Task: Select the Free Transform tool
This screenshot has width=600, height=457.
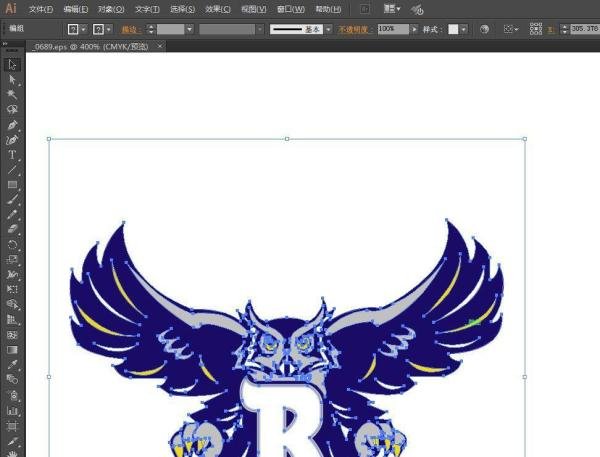Action: [x=12, y=289]
